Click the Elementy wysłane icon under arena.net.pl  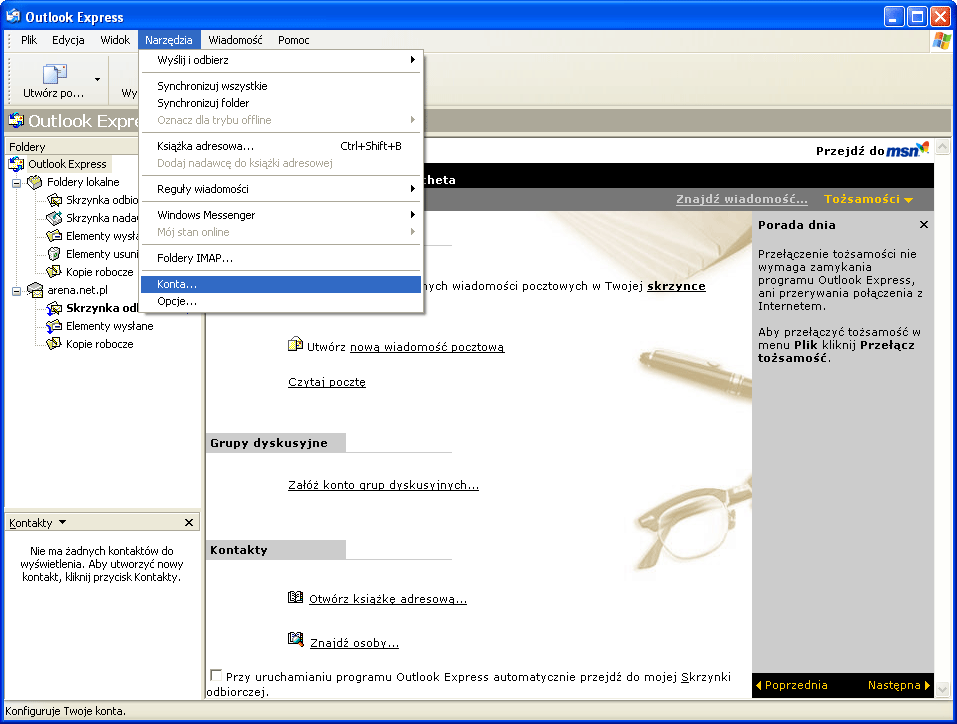(x=54, y=326)
